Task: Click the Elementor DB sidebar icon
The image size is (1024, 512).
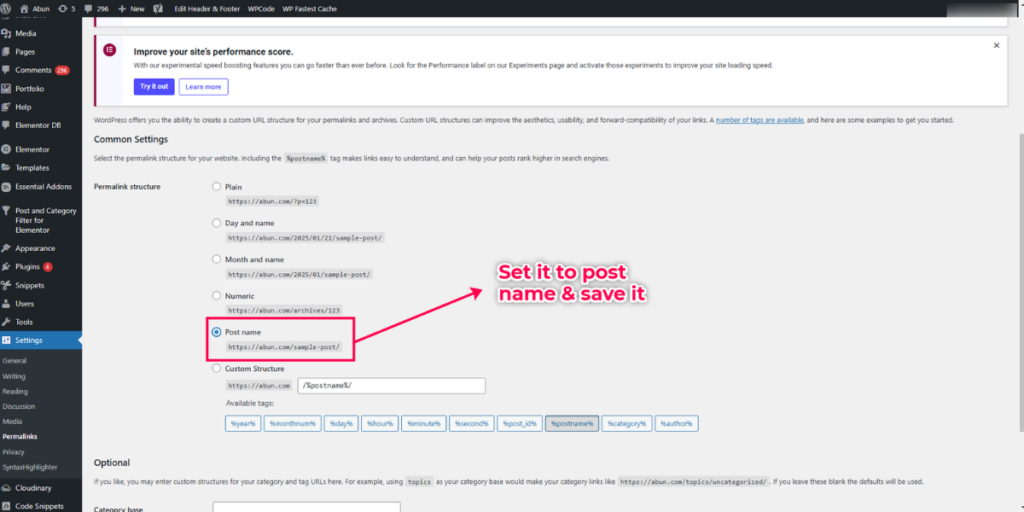Action: (x=6, y=125)
